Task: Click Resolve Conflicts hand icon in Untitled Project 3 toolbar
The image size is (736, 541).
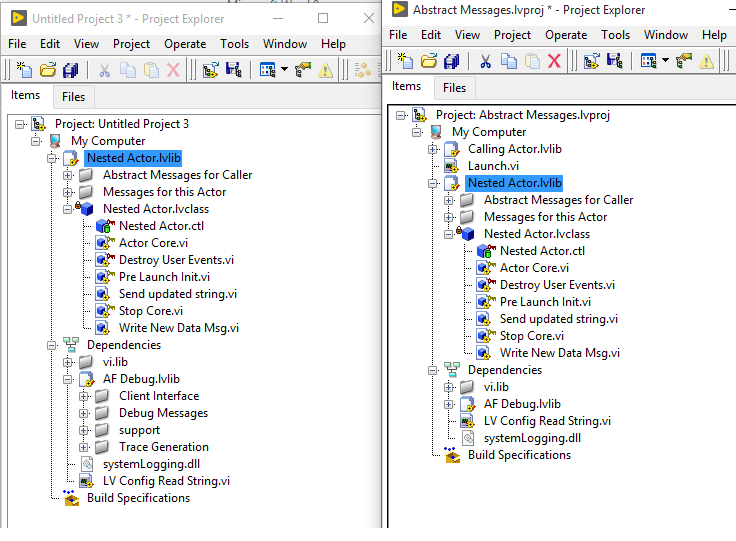Action: [303, 70]
